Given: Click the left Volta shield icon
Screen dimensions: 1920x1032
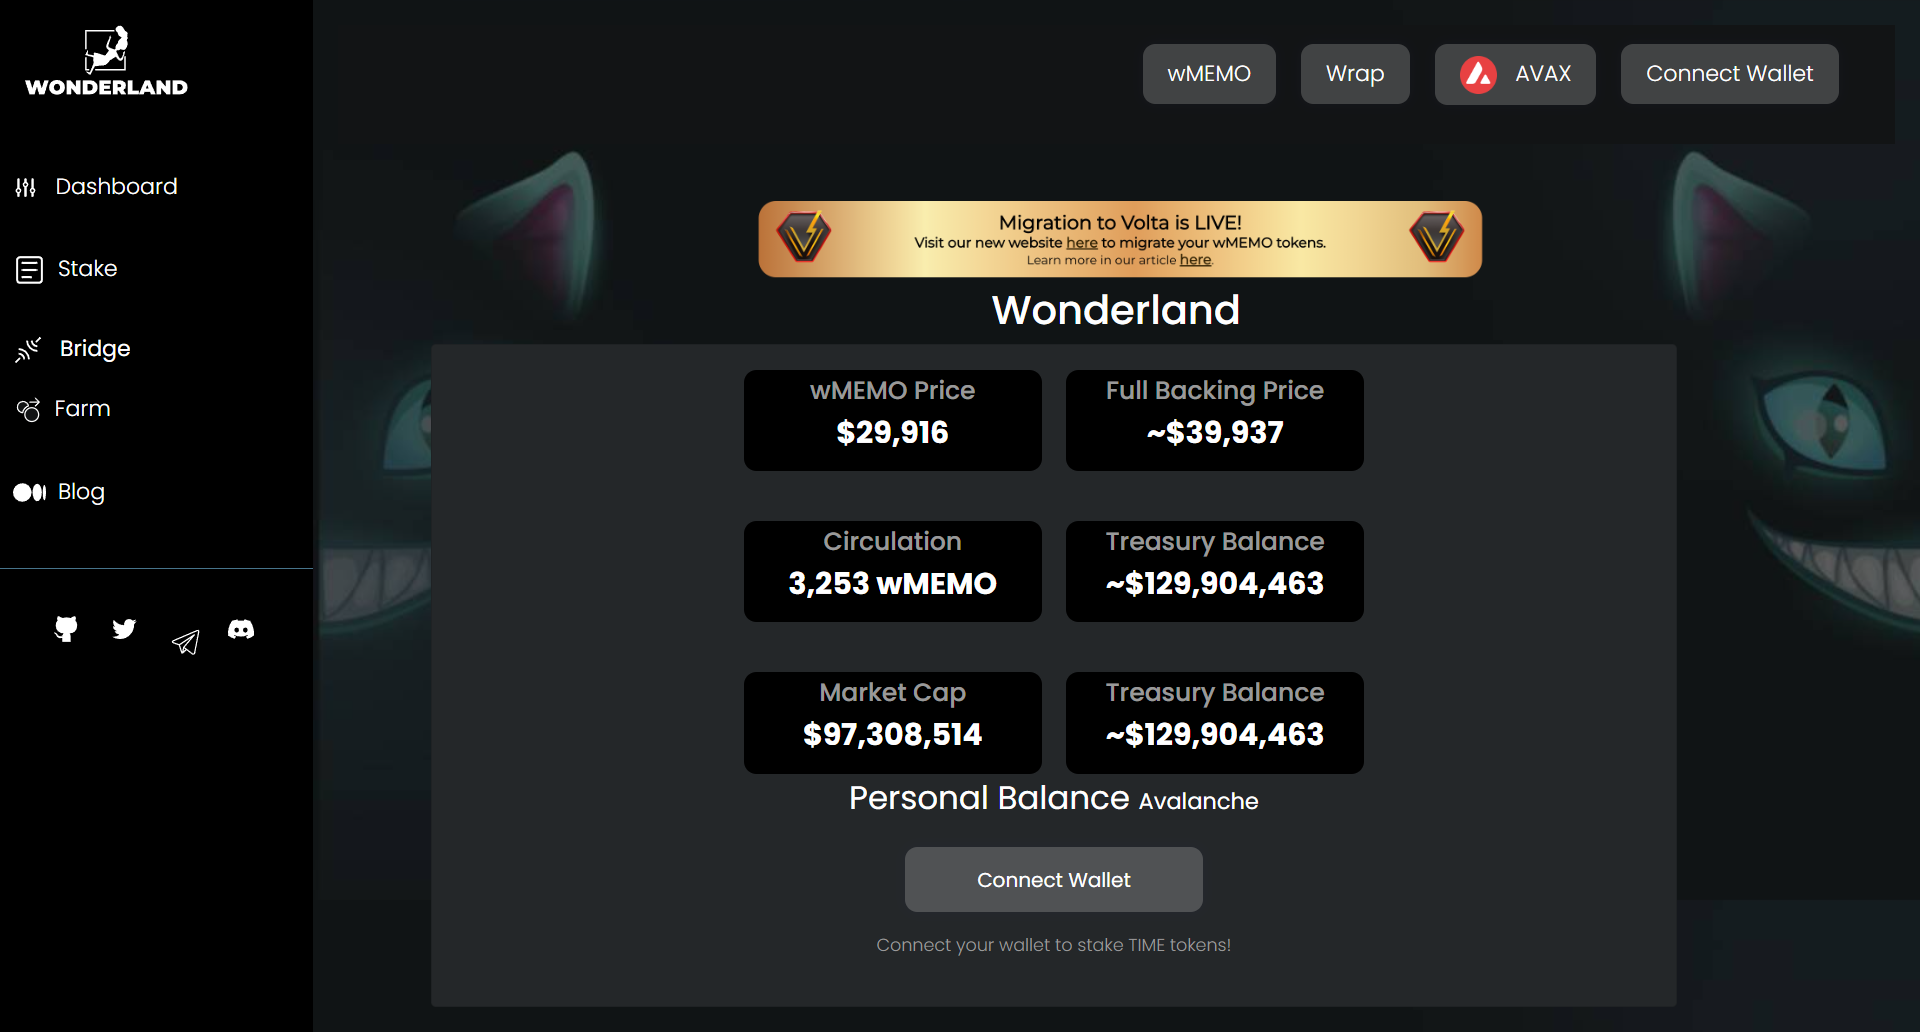Looking at the screenshot, I should tap(804, 237).
